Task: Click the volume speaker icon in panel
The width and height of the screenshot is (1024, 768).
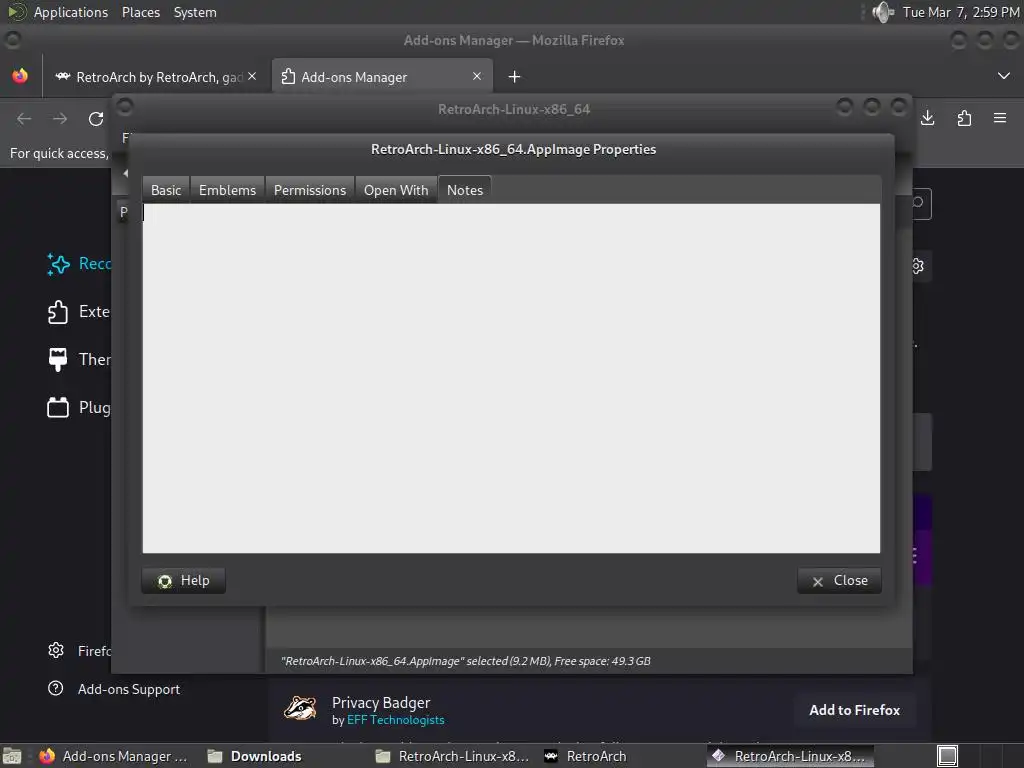Action: click(x=883, y=12)
